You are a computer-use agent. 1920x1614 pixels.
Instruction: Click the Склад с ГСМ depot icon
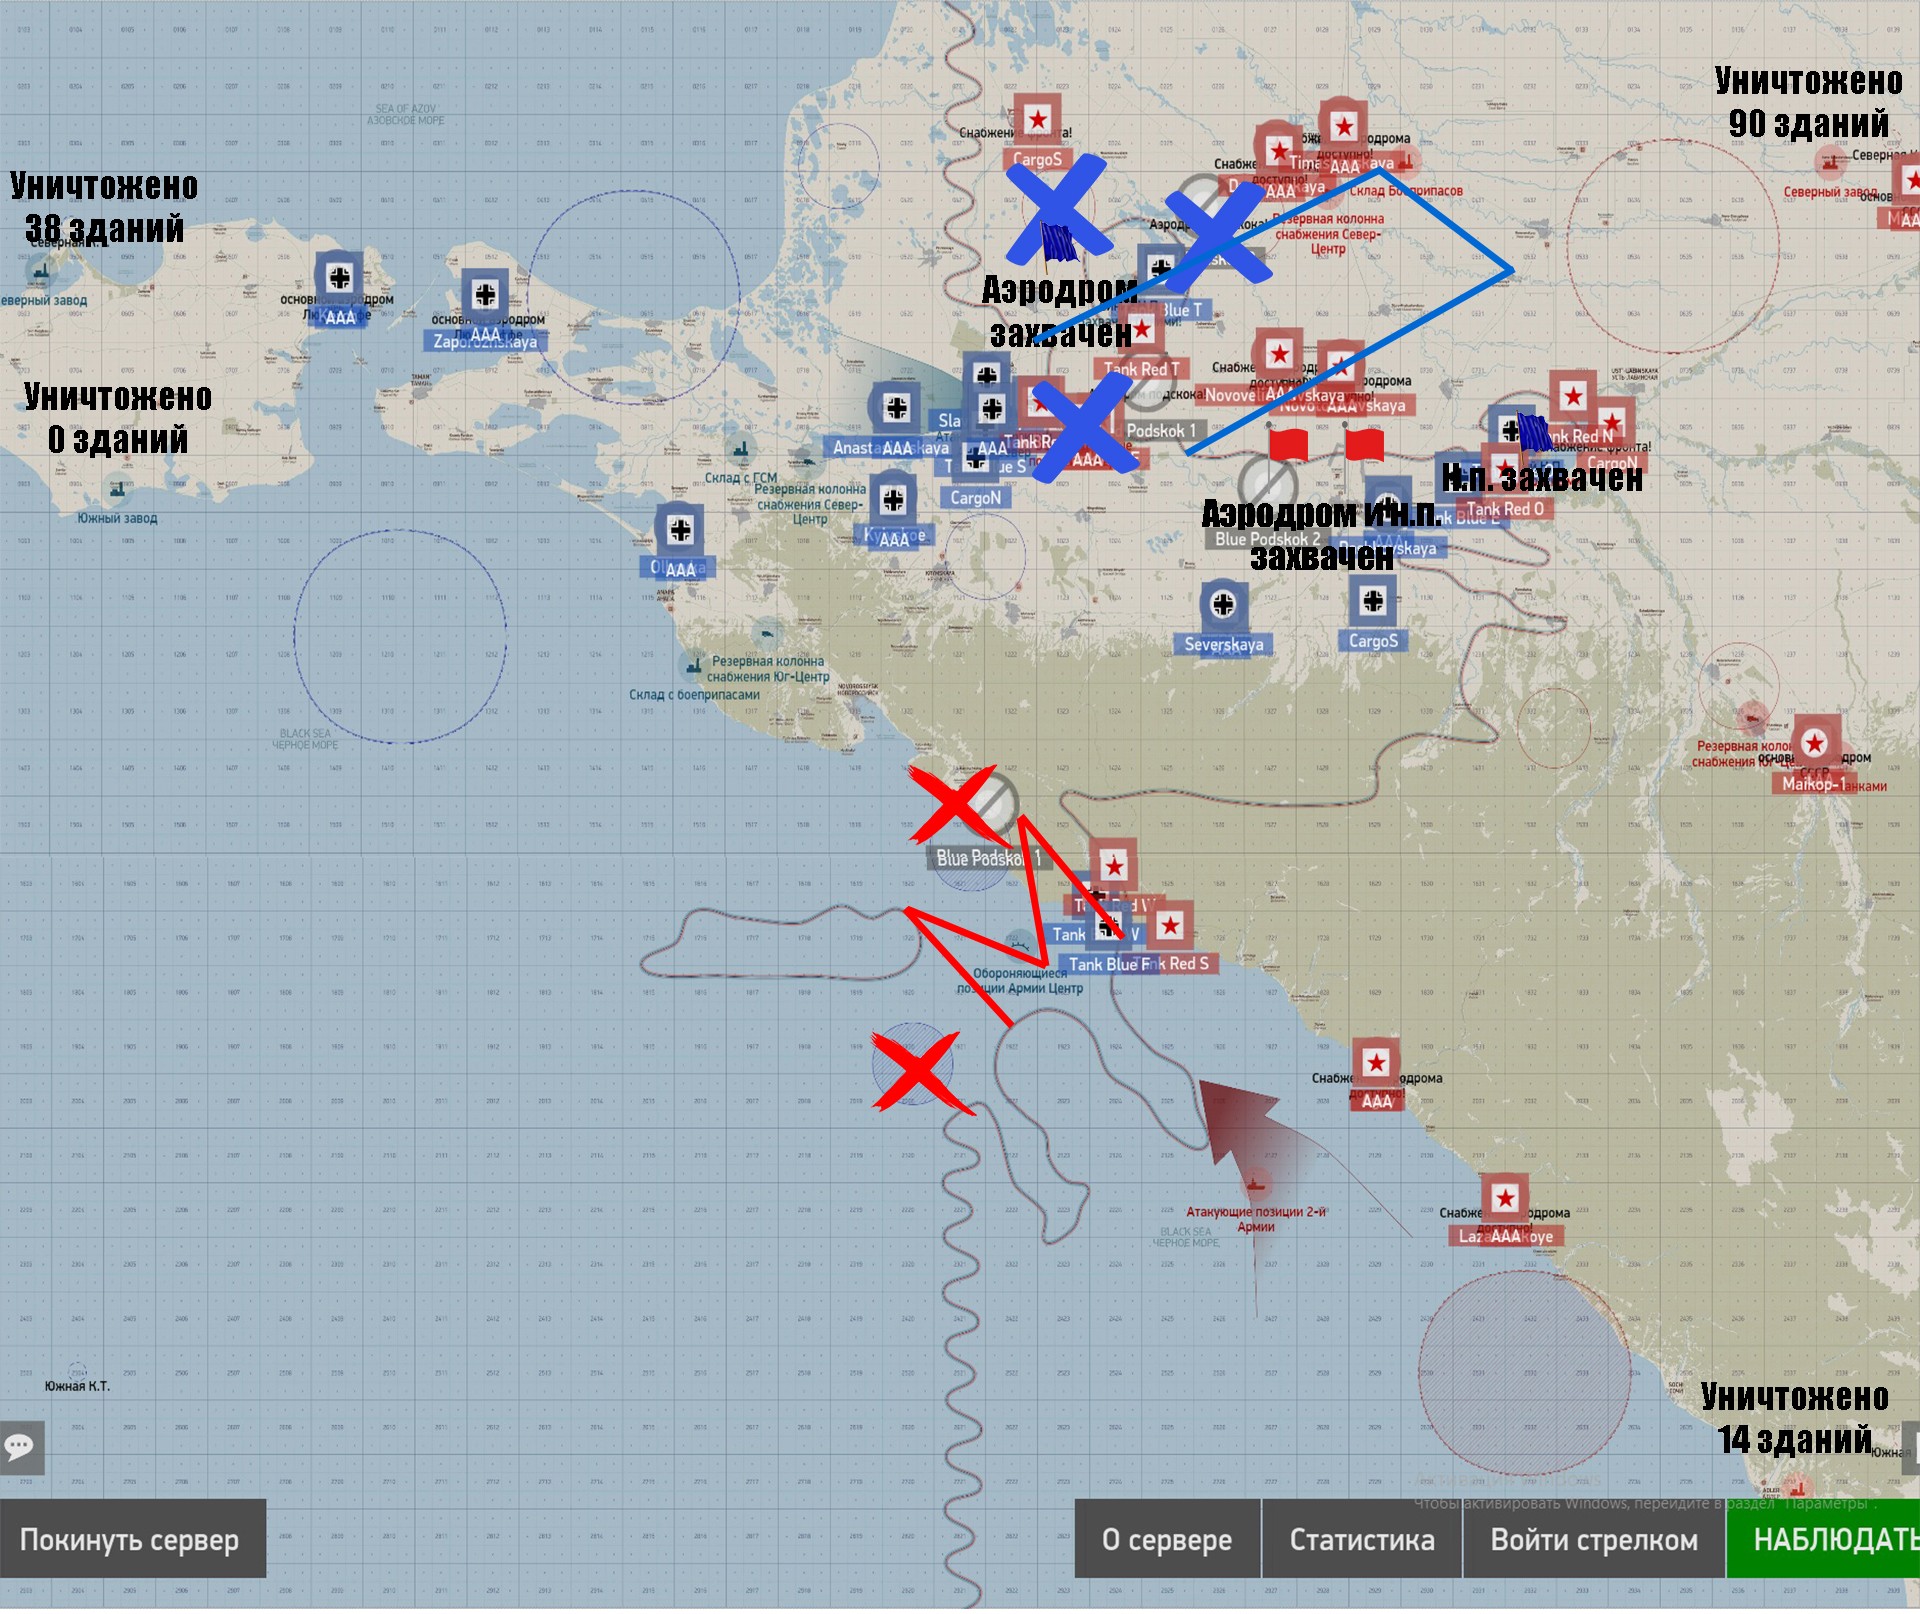point(741,452)
